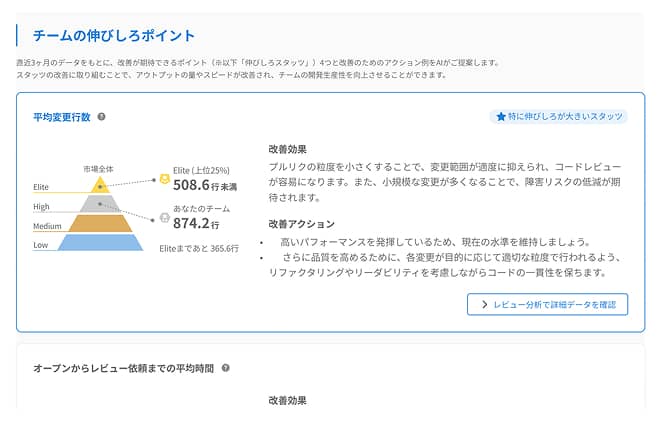Screen dimensions: 662x422
Task: Click 改善アクション heading
Action: point(301,224)
